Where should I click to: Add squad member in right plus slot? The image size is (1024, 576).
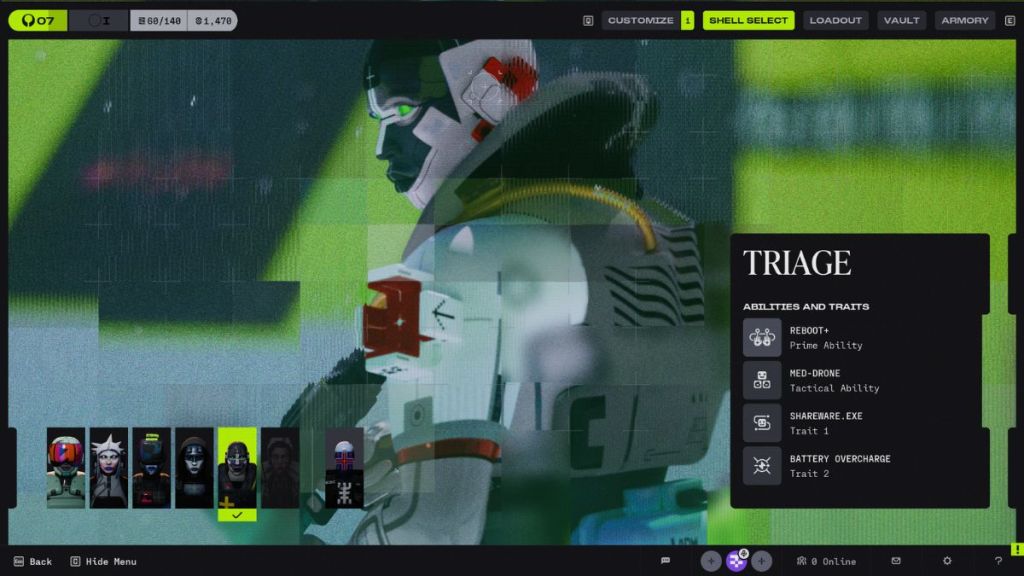point(762,561)
